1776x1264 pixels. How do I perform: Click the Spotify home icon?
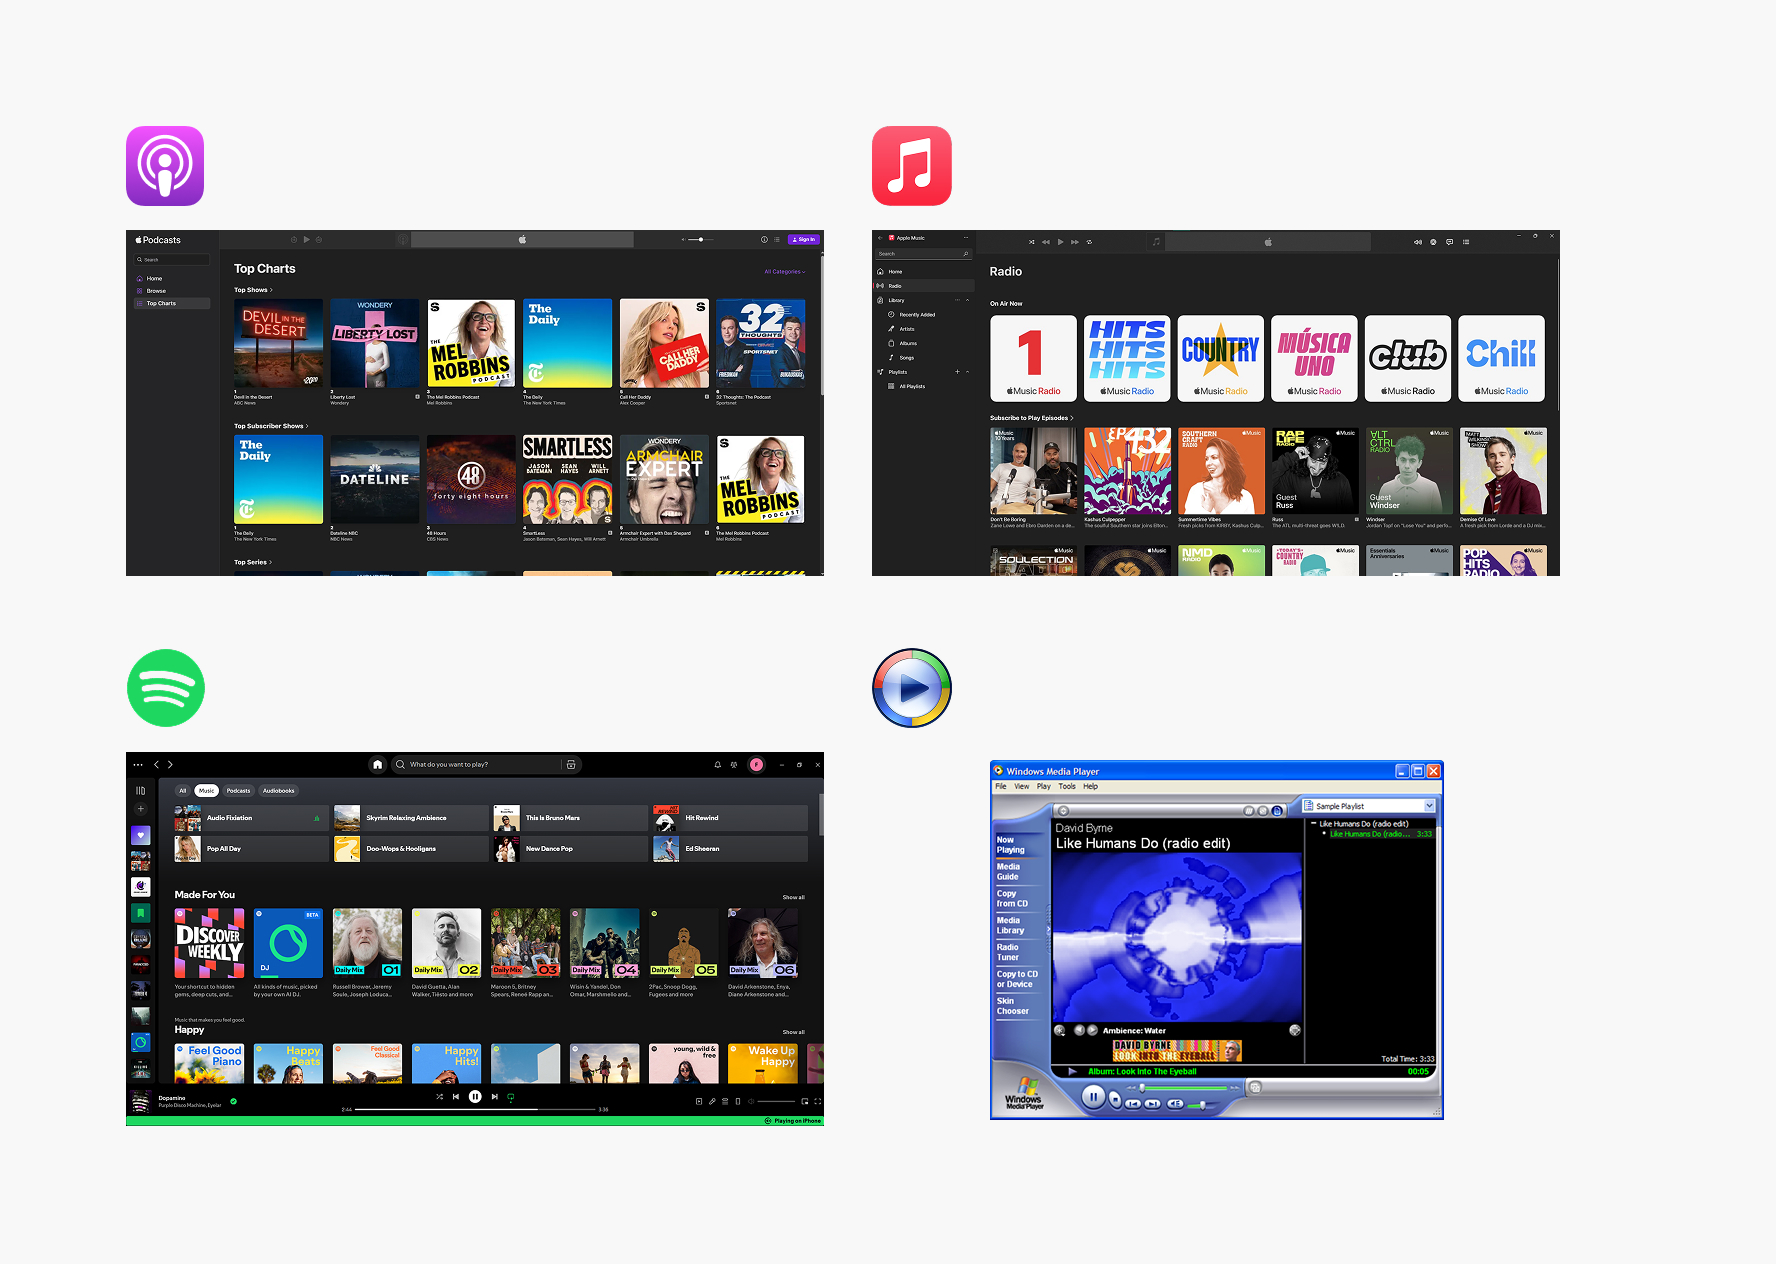(377, 765)
